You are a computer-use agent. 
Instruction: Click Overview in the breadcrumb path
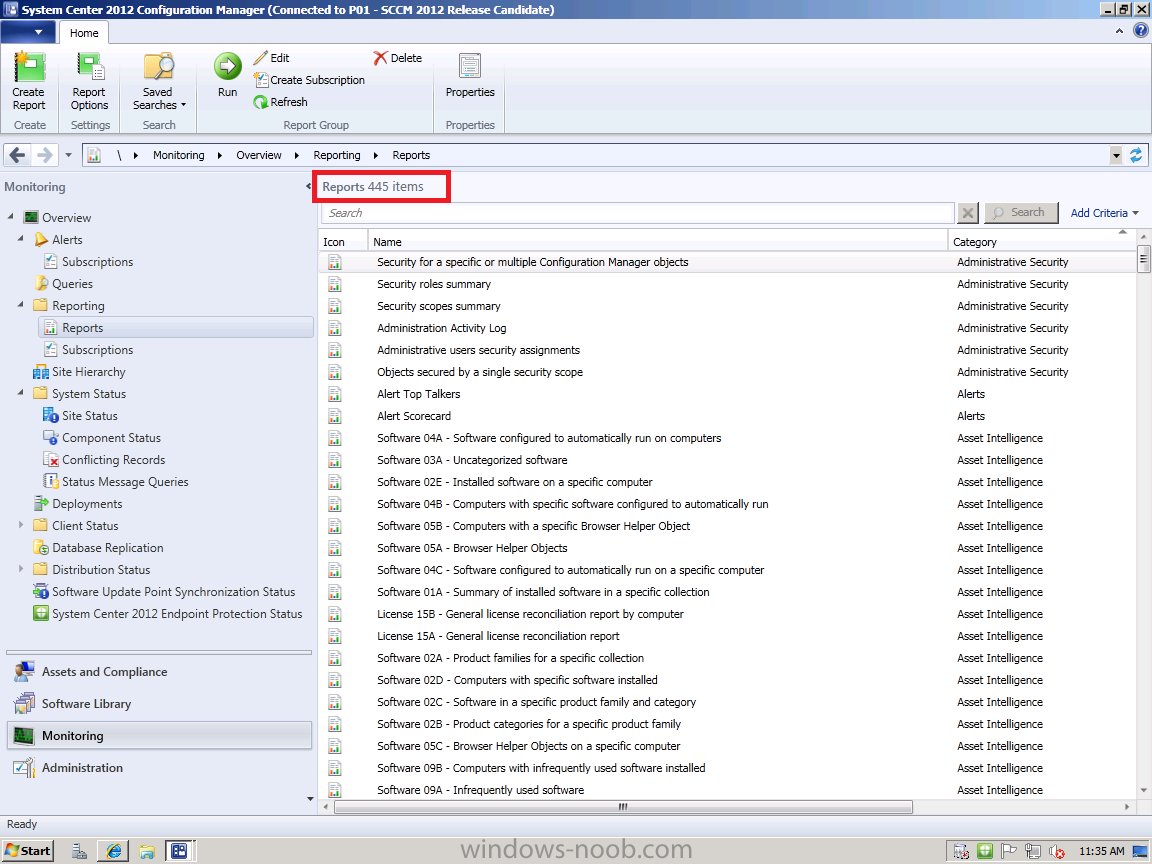pos(259,155)
